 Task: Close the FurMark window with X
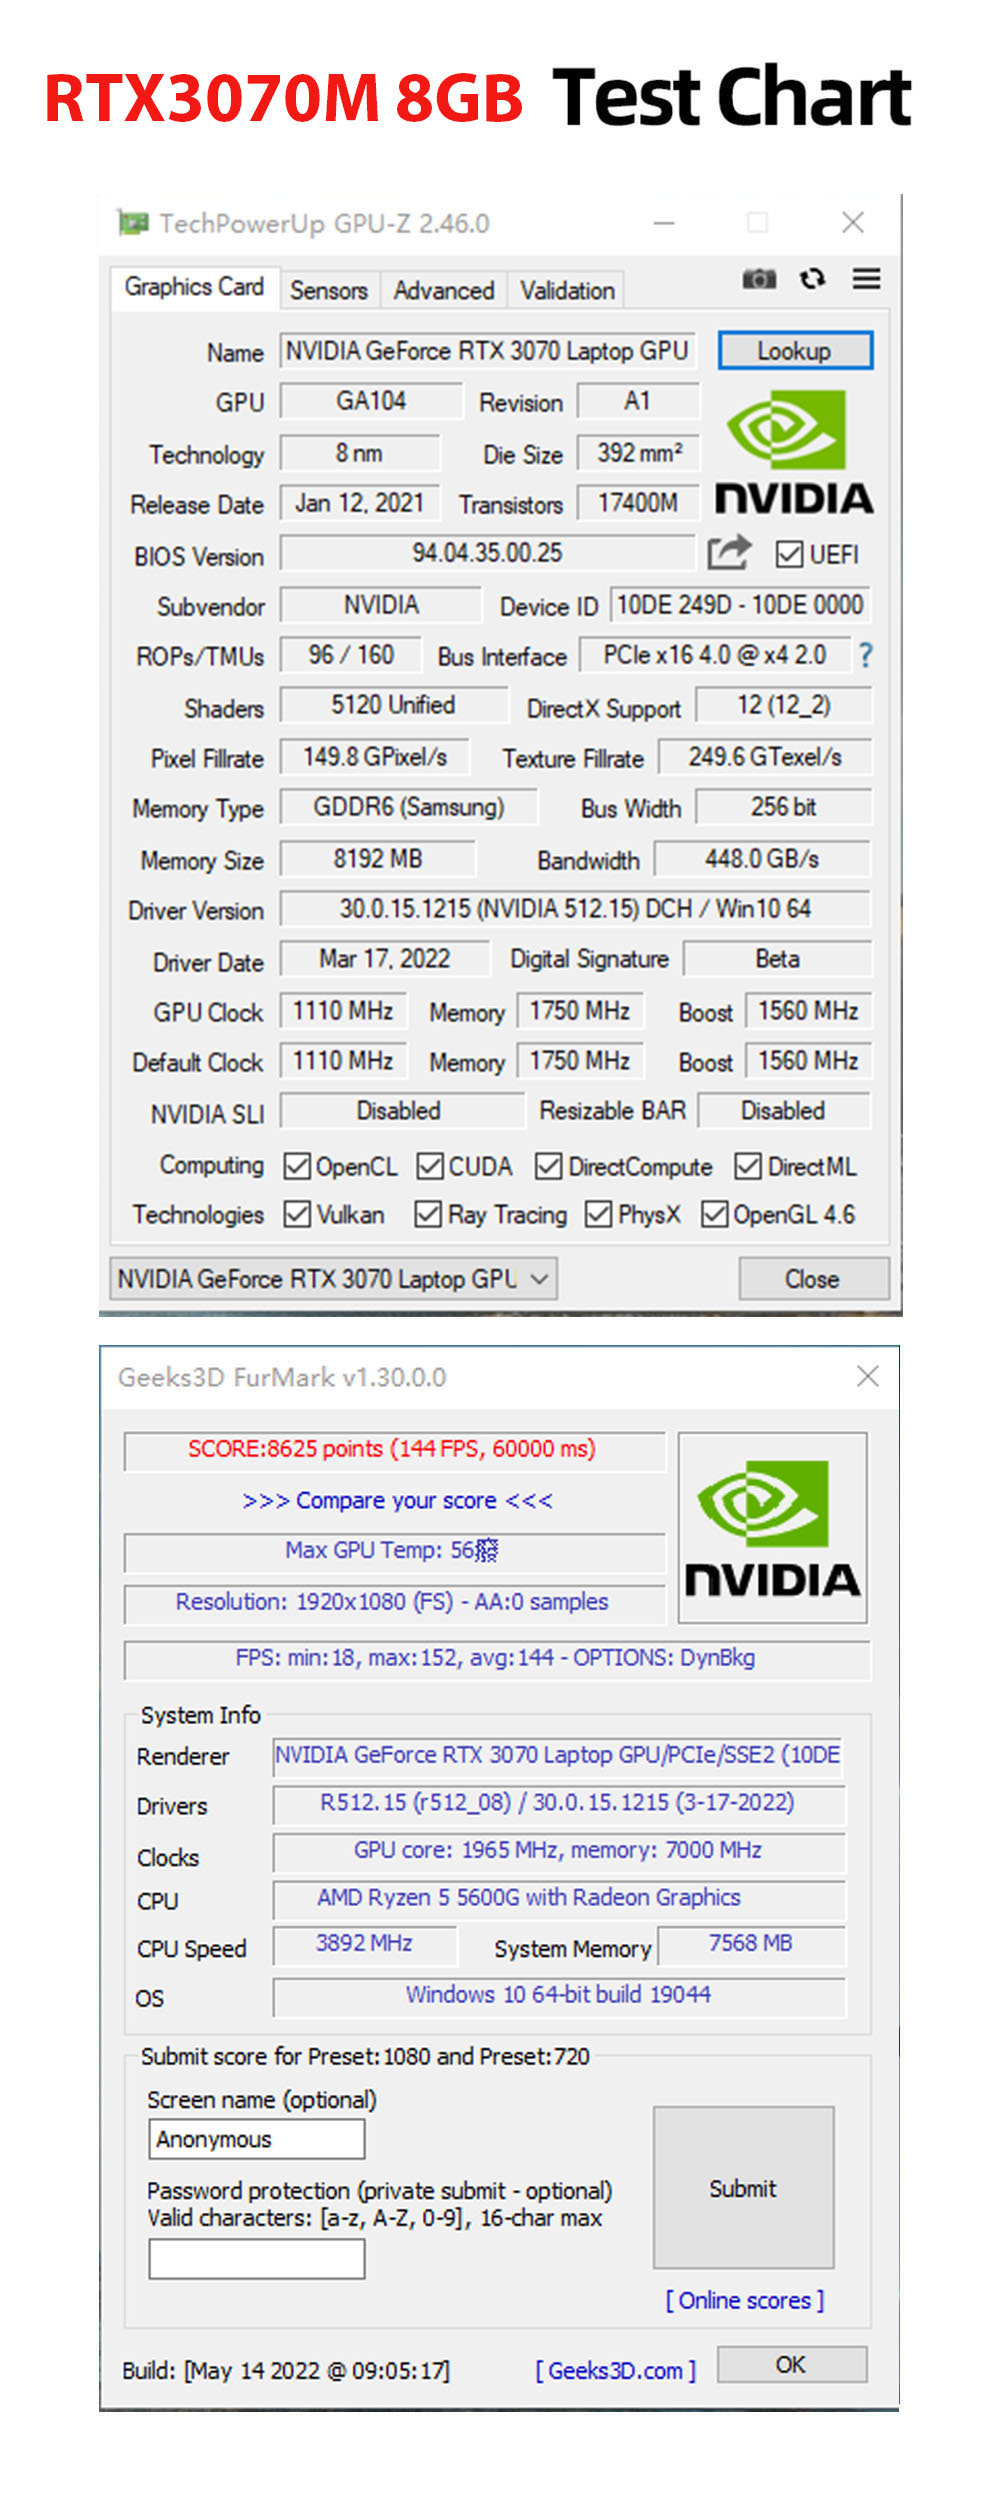(868, 1376)
